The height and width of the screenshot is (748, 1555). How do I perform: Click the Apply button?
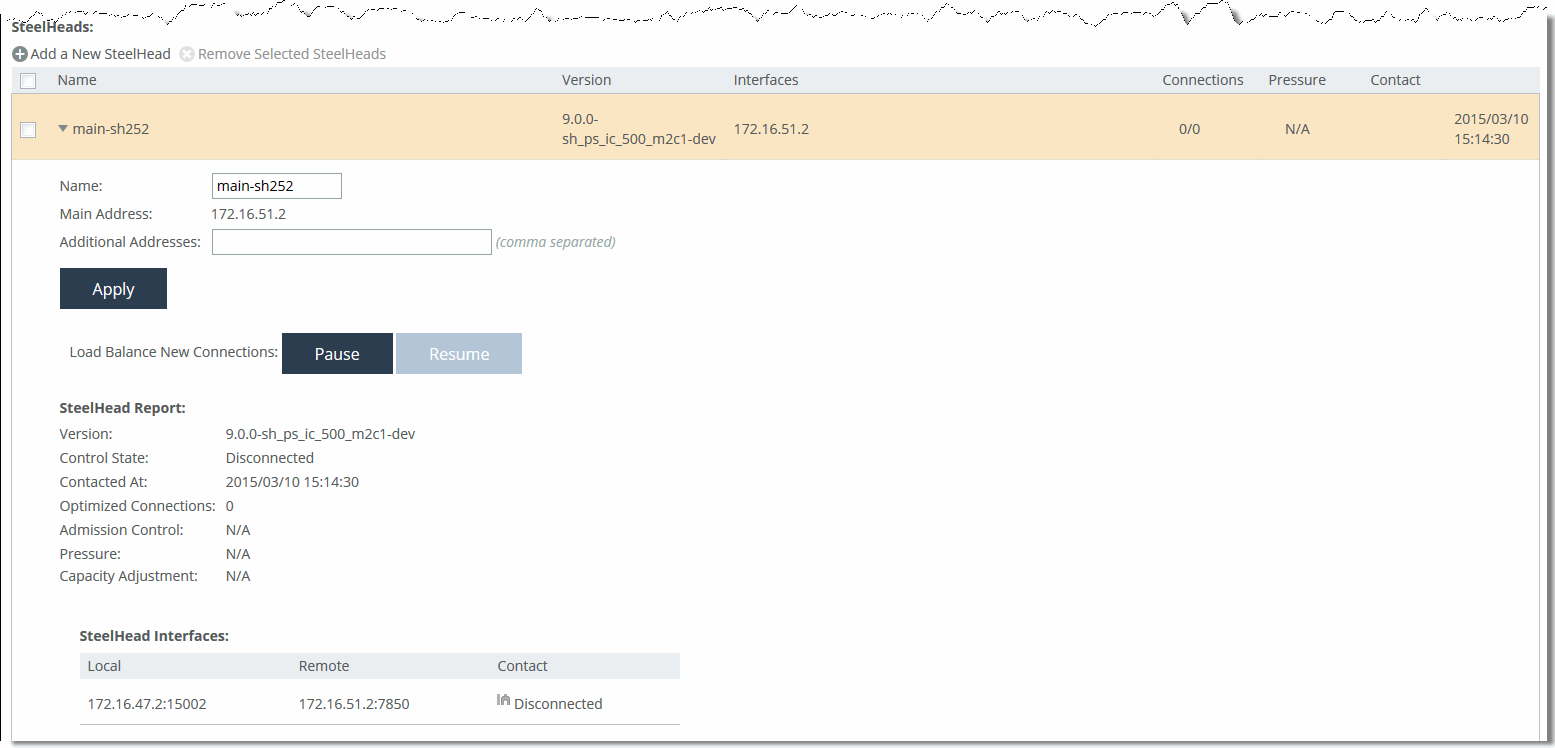point(113,288)
